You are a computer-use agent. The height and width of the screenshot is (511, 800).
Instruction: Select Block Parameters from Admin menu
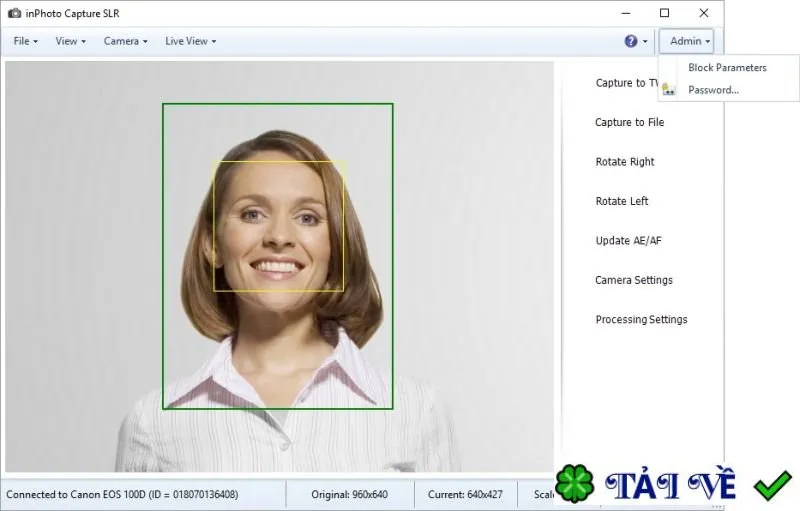pos(727,68)
